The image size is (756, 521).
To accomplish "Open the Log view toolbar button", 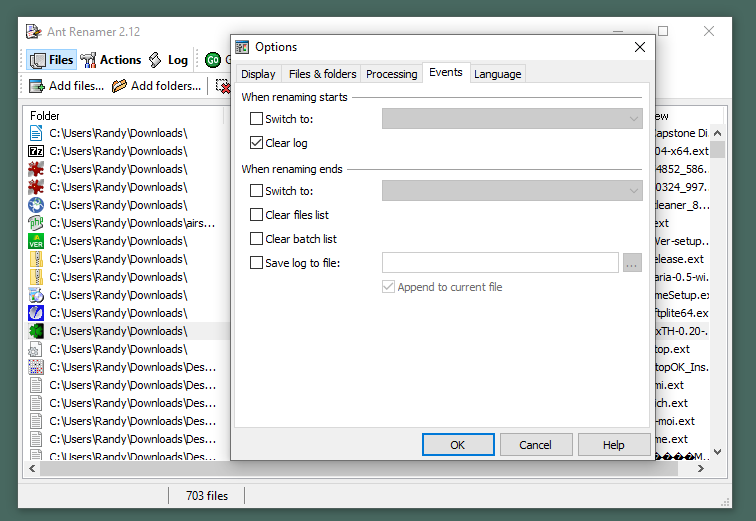I will coord(168,60).
